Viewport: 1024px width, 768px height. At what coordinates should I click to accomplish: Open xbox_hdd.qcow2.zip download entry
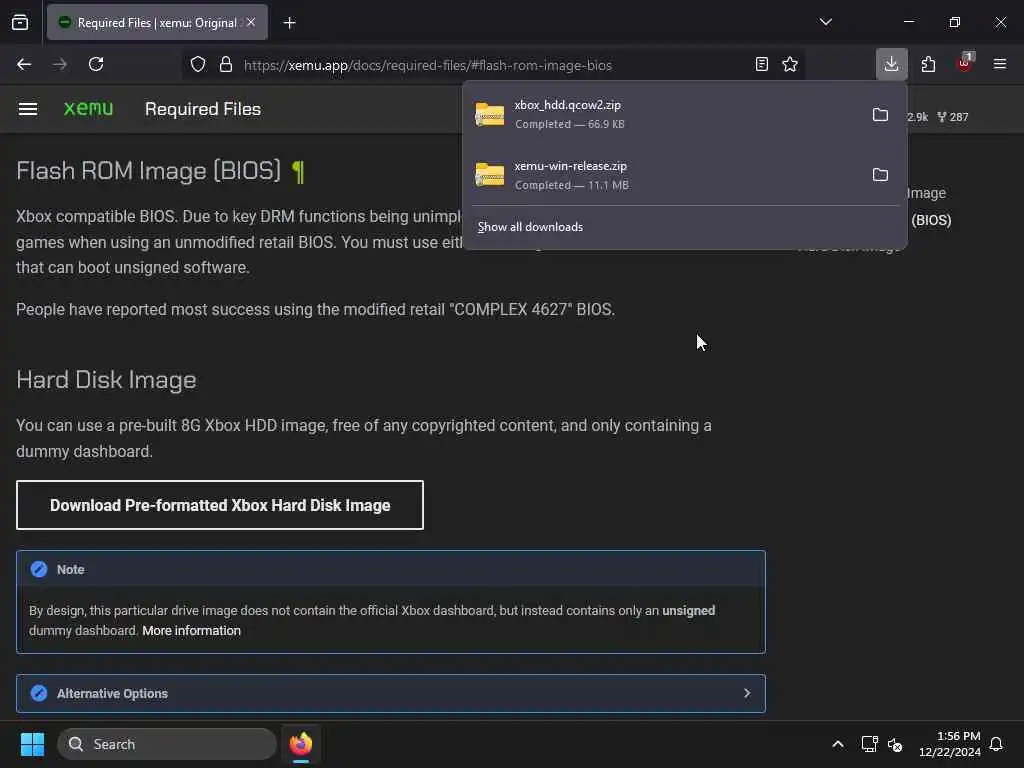click(x=663, y=114)
